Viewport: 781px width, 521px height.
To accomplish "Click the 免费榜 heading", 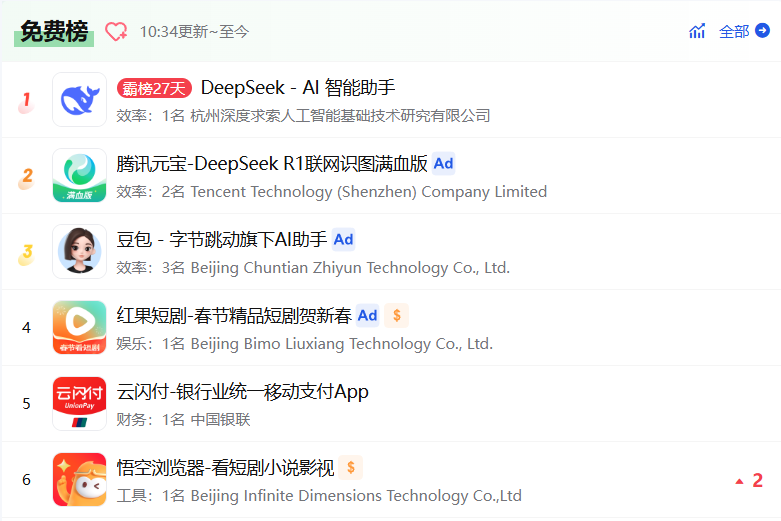I will pyautogui.click(x=54, y=32).
